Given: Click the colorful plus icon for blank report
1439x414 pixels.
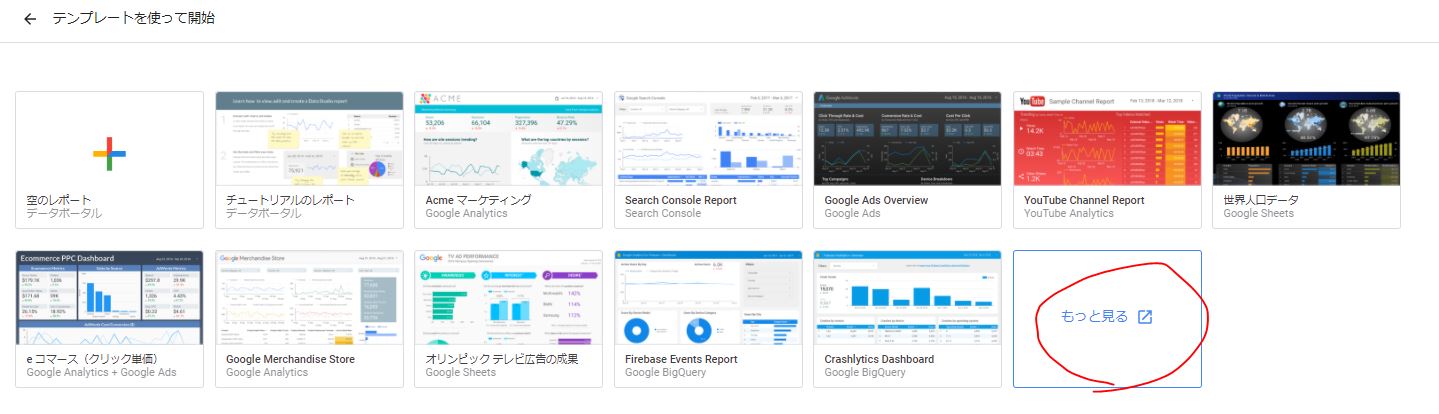Looking at the screenshot, I should click(x=109, y=152).
